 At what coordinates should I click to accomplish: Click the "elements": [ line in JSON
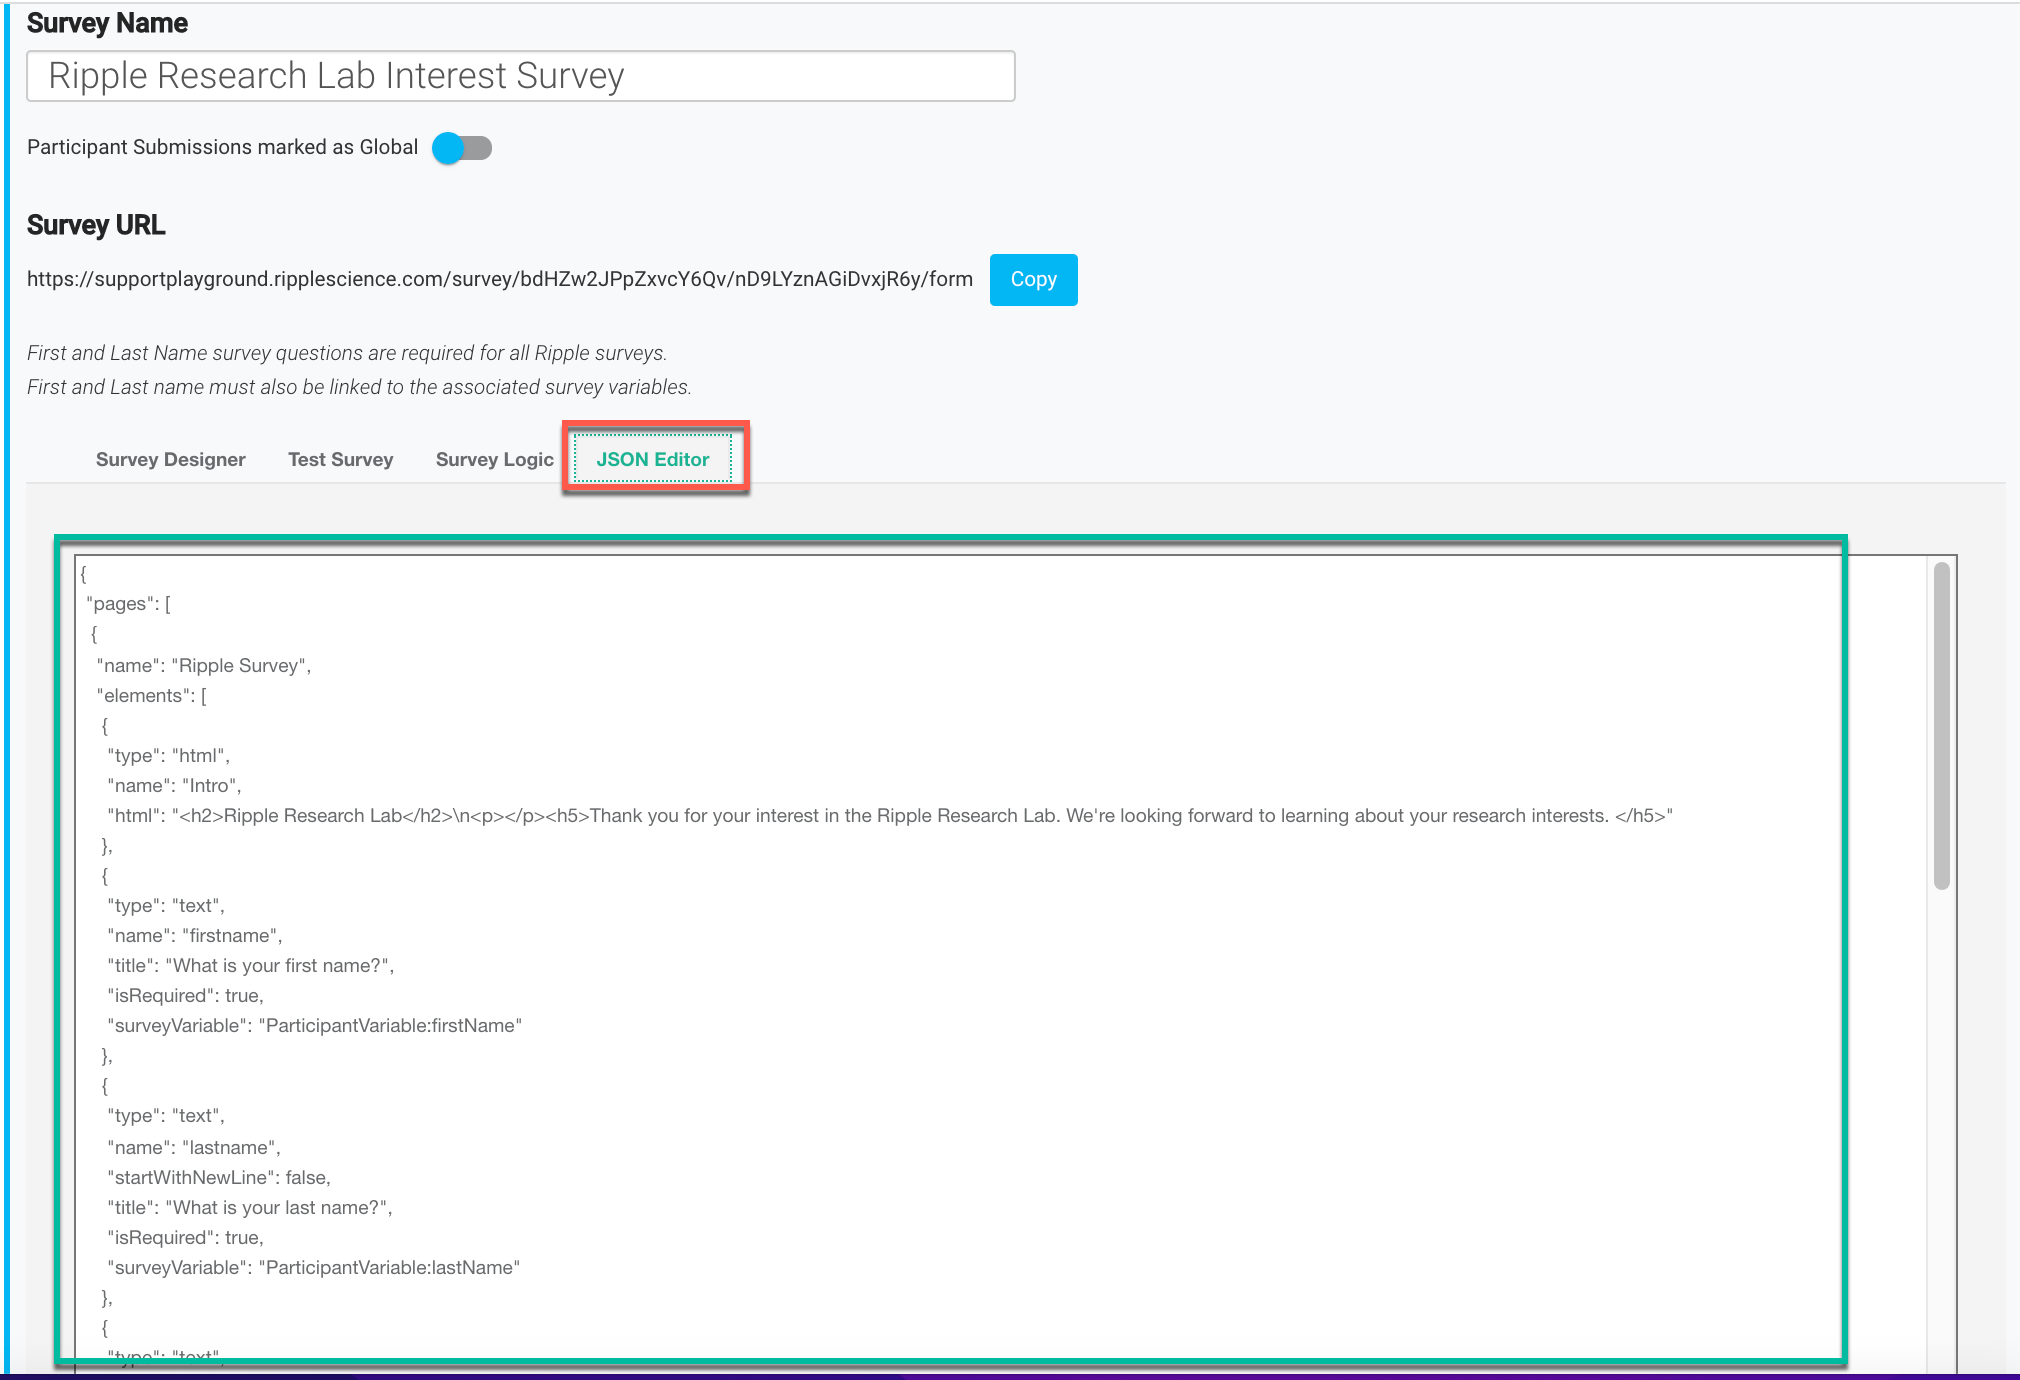(x=152, y=696)
